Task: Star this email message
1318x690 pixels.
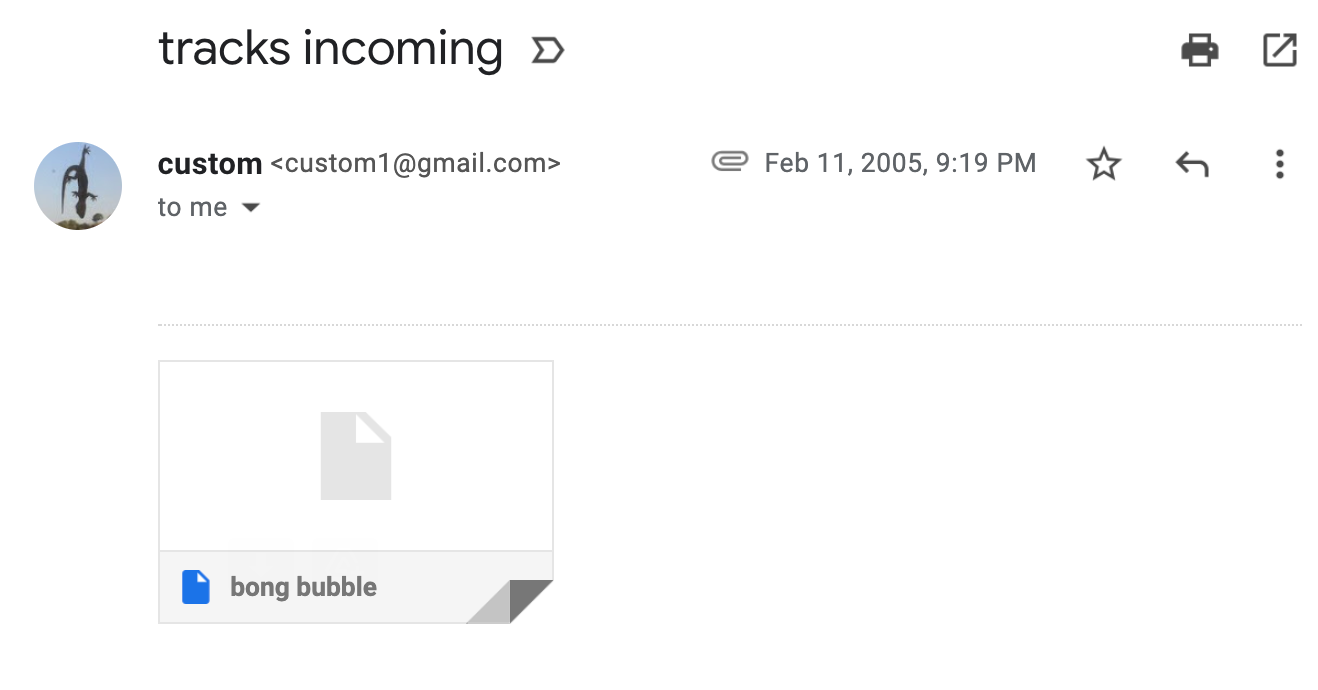Action: pyautogui.click(x=1104, y=164)
